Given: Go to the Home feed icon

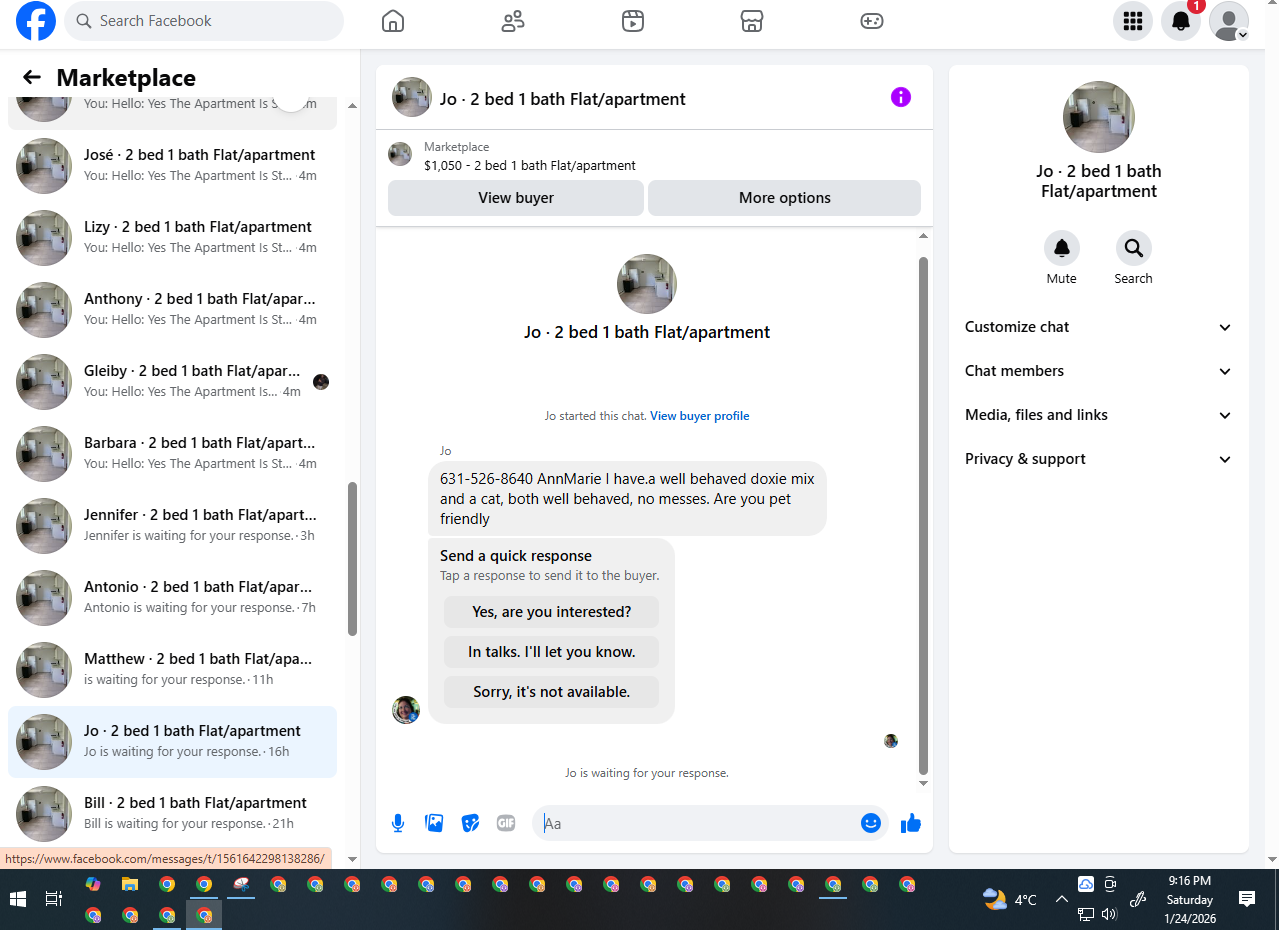Looking at the screenshot, I should point(393,21).
